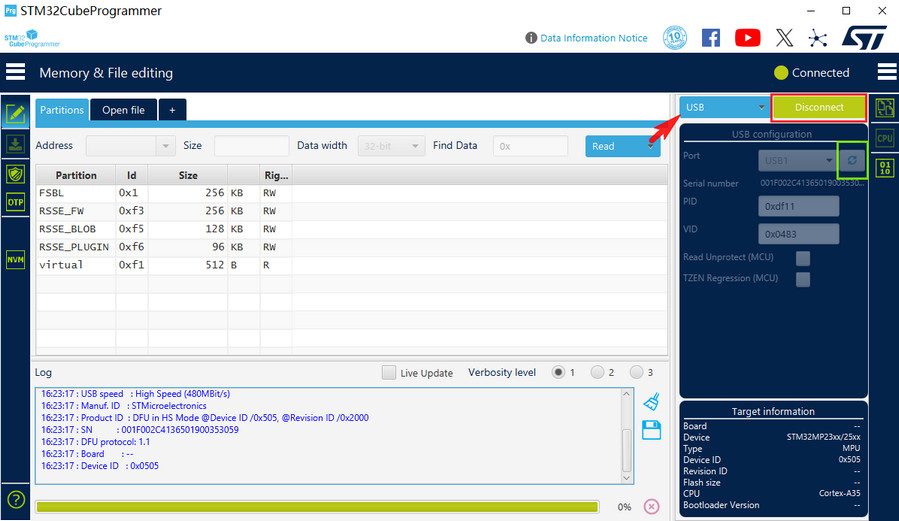Click the Id cell 0xf5
Screen dimensions: 899x521
131,229
